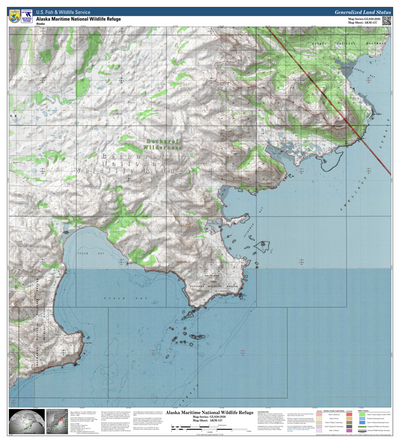Click the QR code in the header
This screenshot has width=400, height=443.
(386, 20)
